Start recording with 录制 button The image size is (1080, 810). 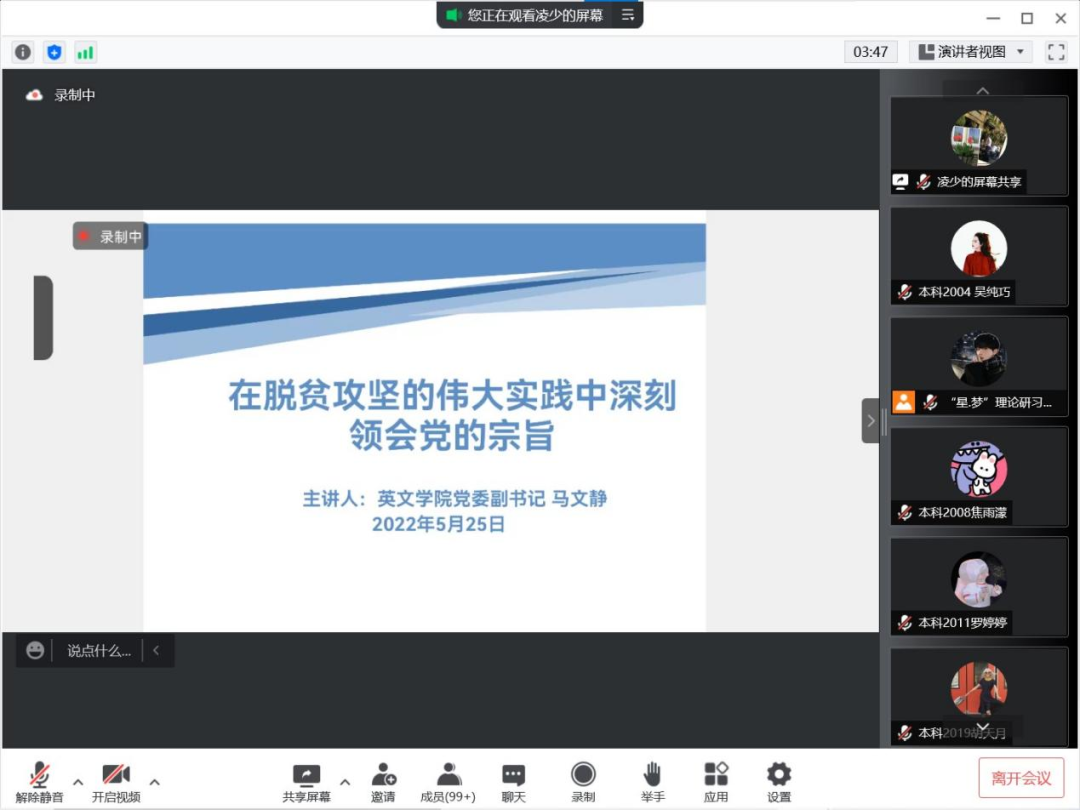[x=583, y=782]
